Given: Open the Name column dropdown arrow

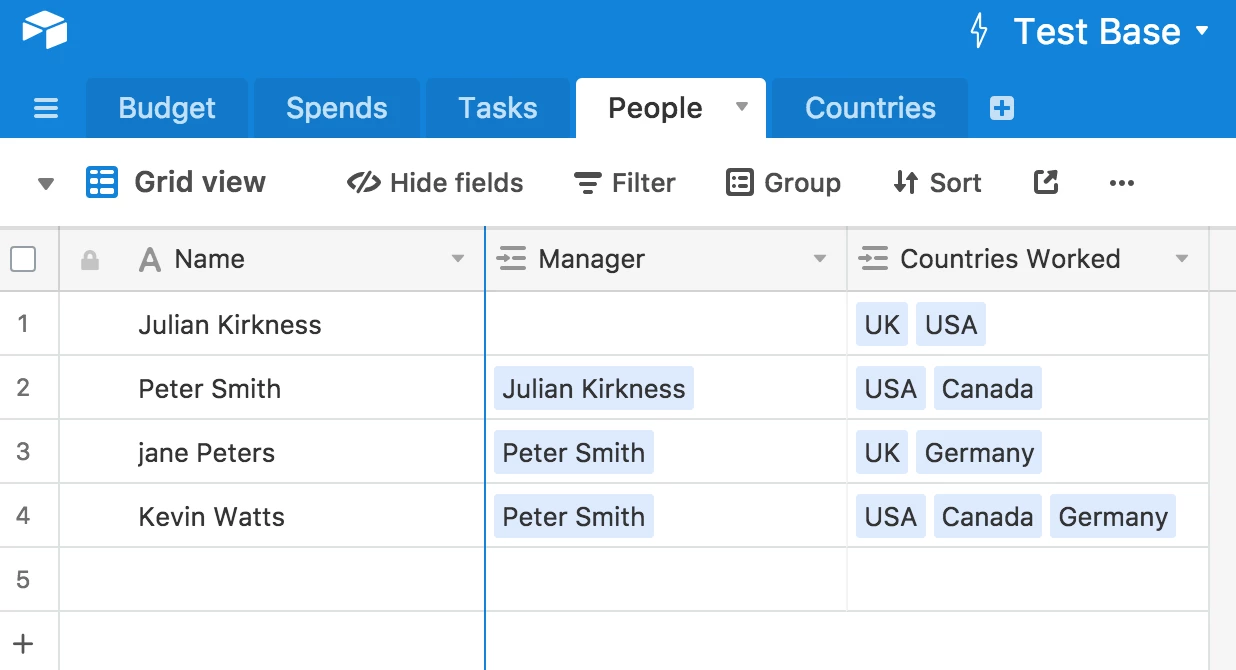Looking at the screenshot, I should coord(458,260).
